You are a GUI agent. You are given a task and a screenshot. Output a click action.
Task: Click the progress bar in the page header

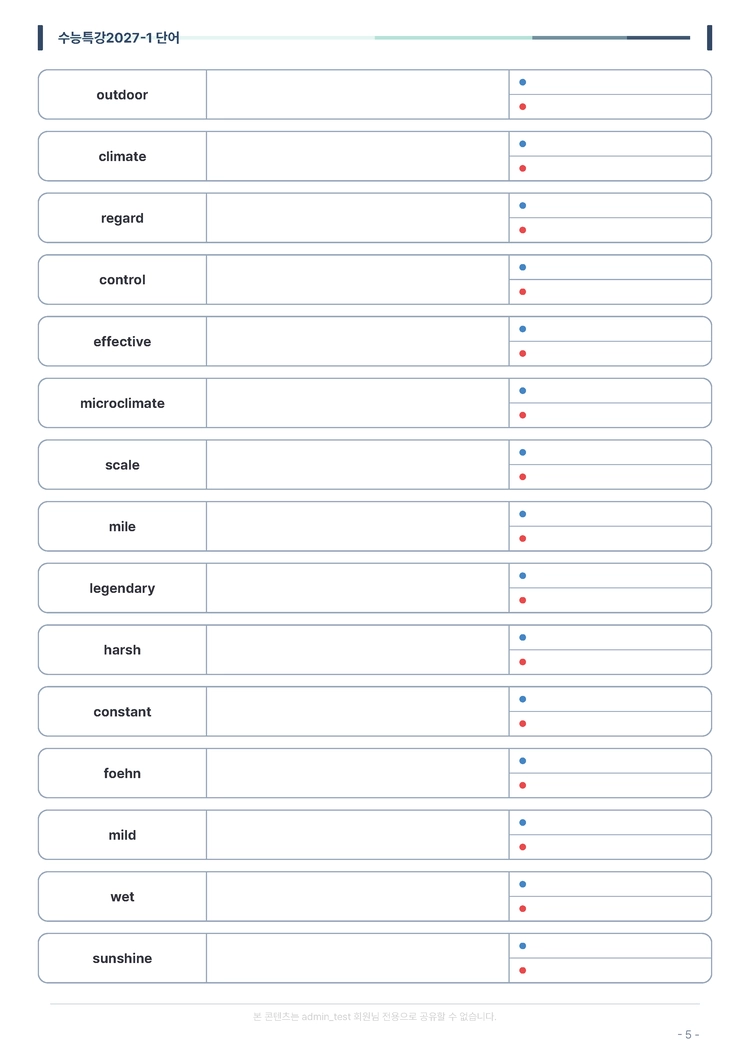(435, 38)
